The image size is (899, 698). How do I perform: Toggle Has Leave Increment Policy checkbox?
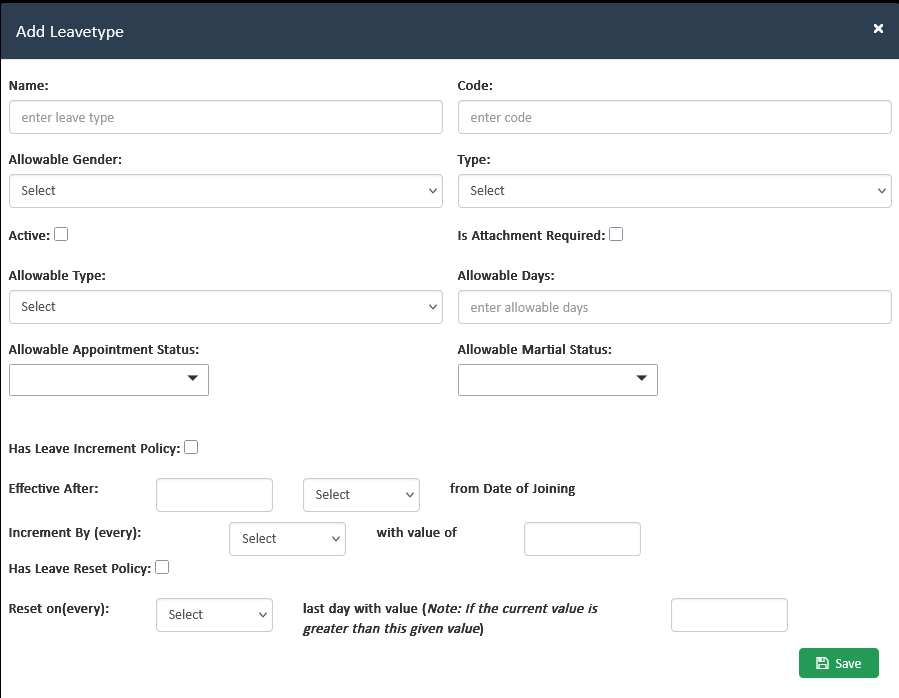tap(191, 447)
